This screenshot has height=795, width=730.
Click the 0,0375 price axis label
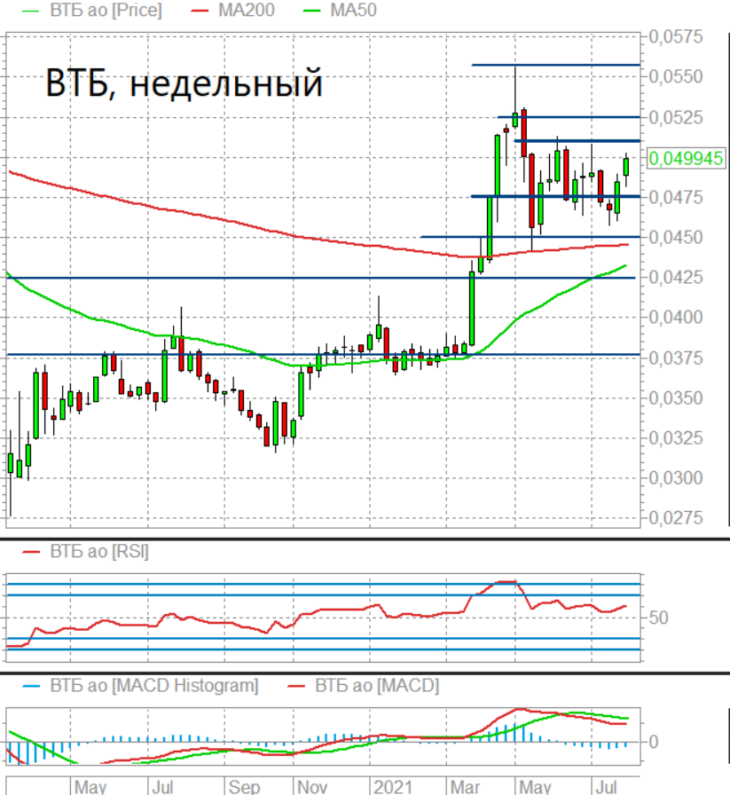pyautogui.click(x=676, y=358)
